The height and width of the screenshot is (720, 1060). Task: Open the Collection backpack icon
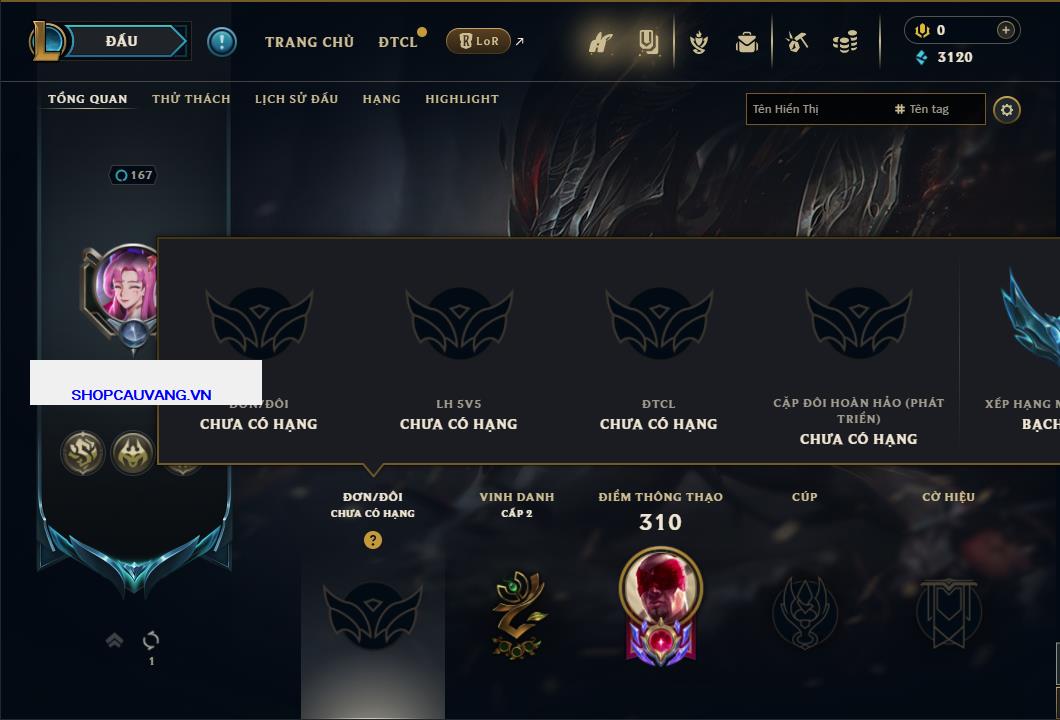point(746,43)
